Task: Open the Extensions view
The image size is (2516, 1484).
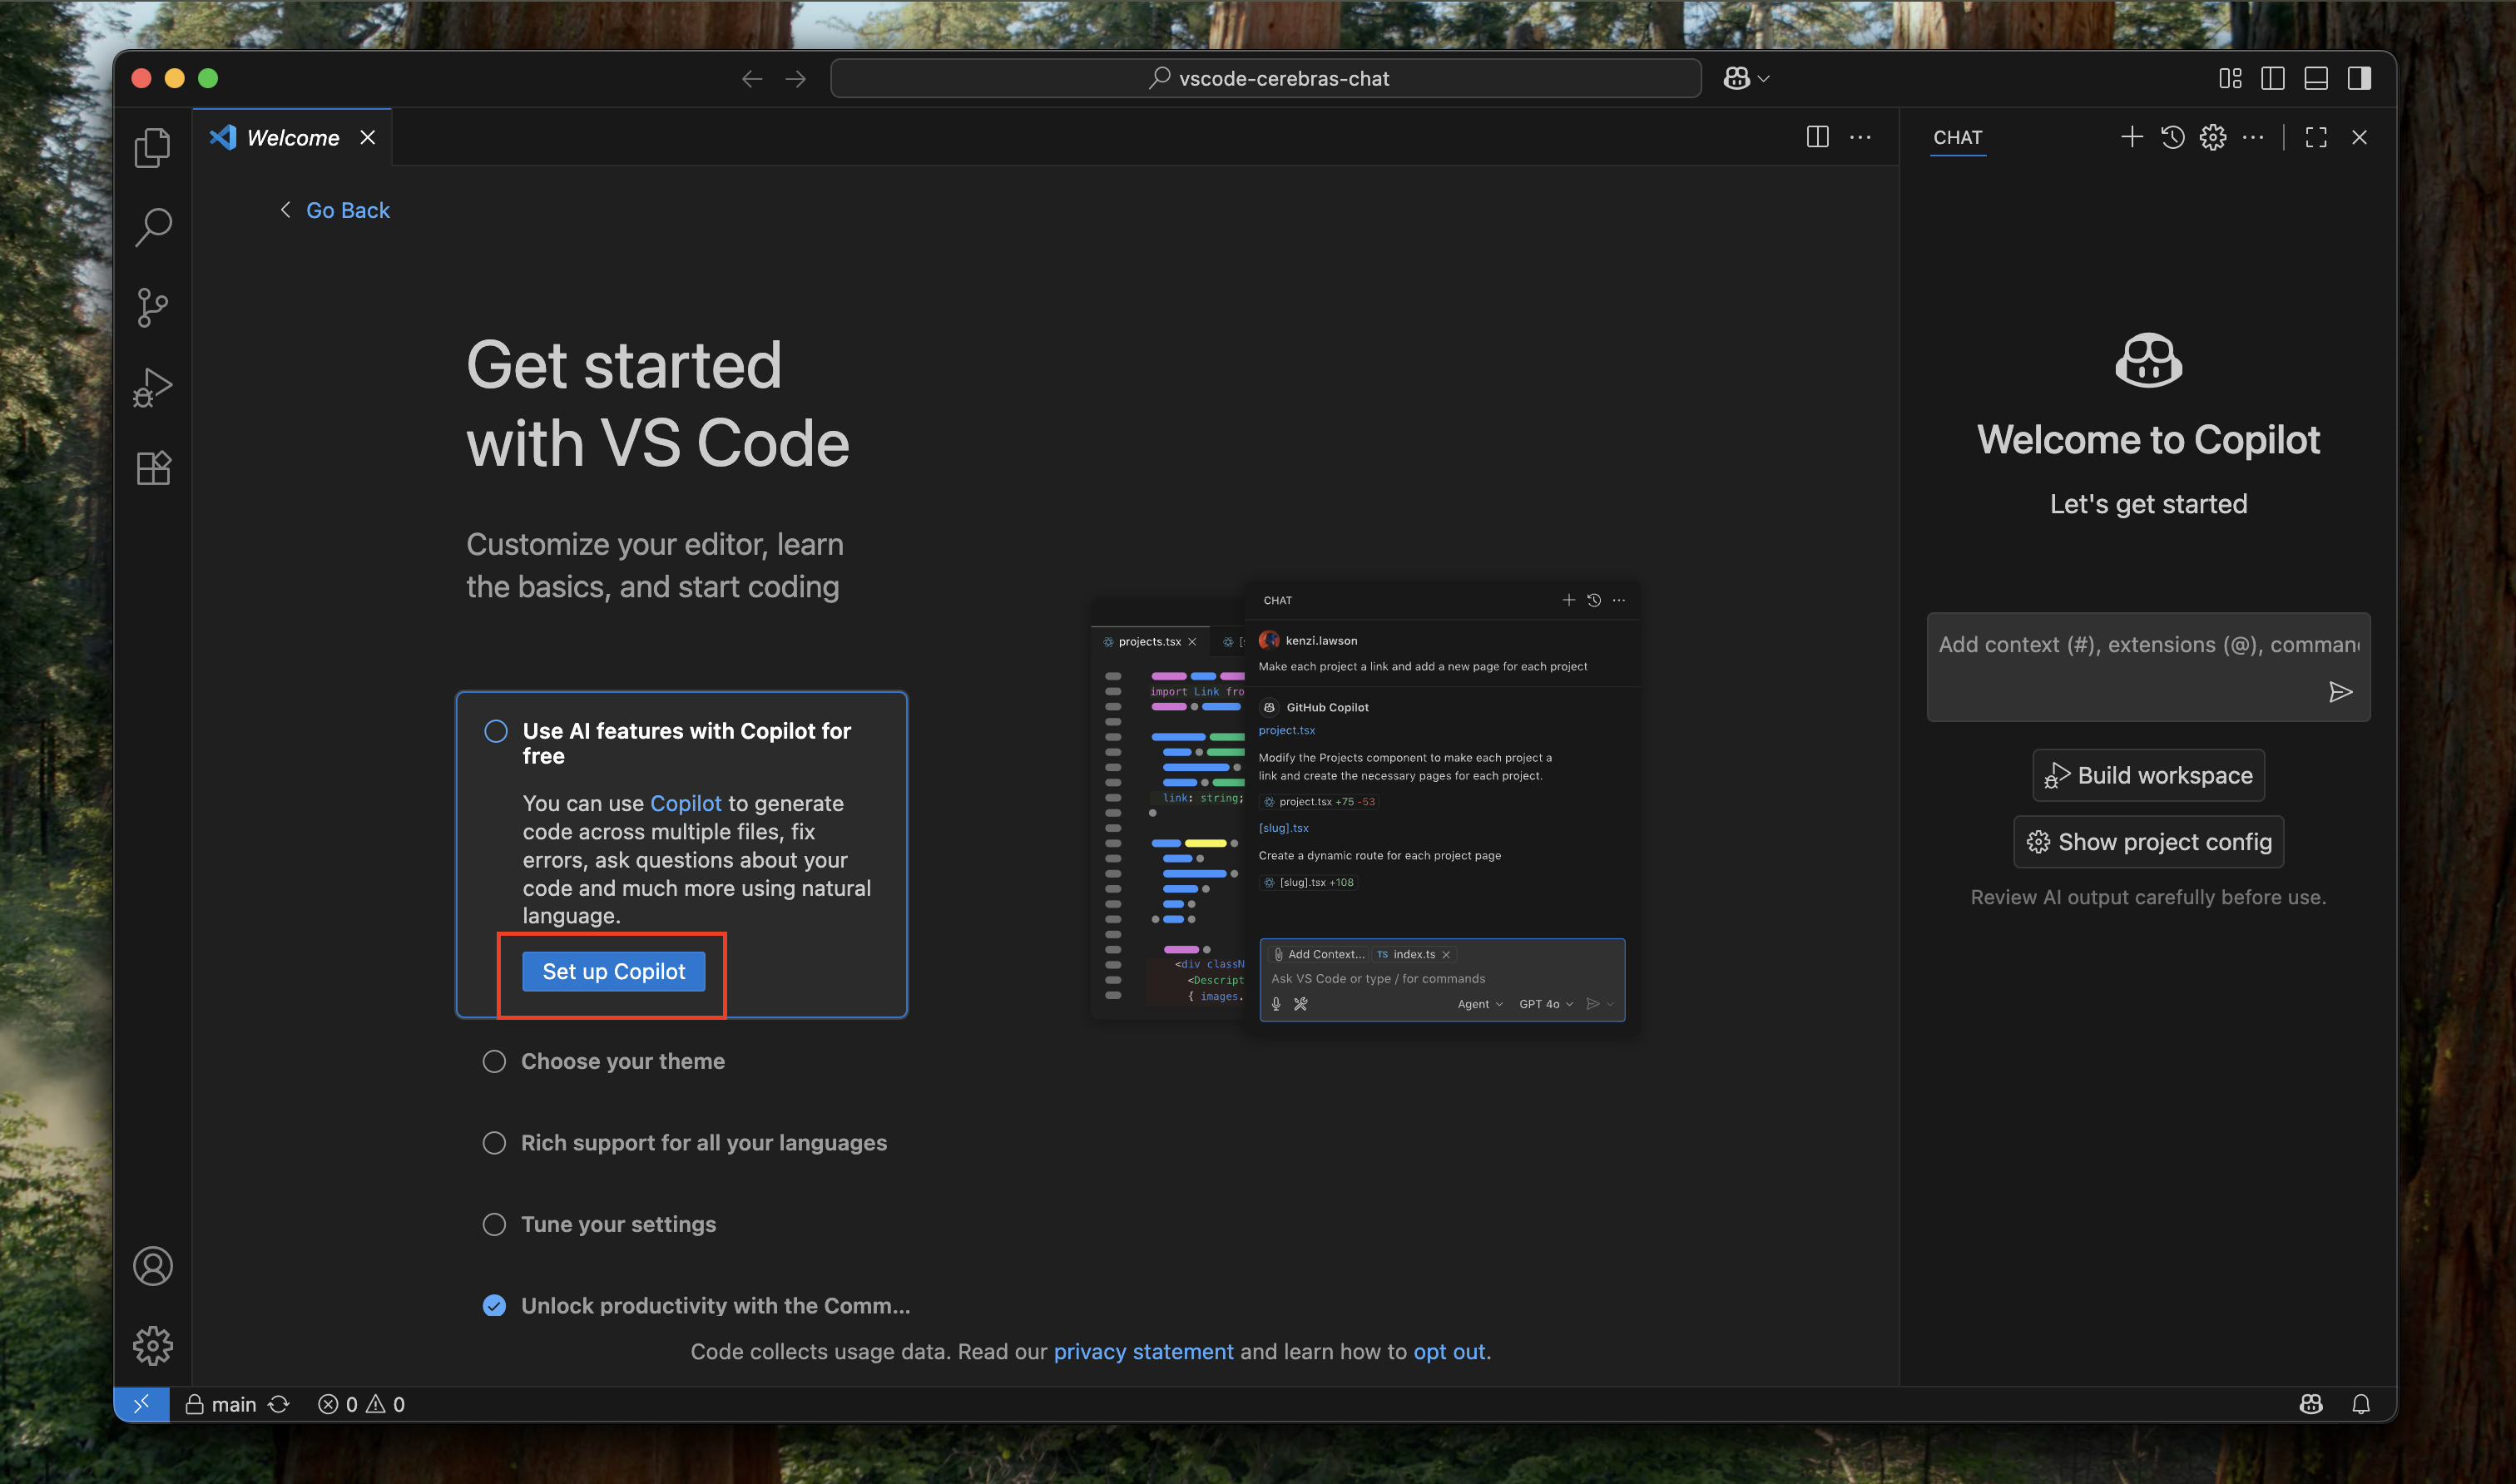Action: pos(152,467)
